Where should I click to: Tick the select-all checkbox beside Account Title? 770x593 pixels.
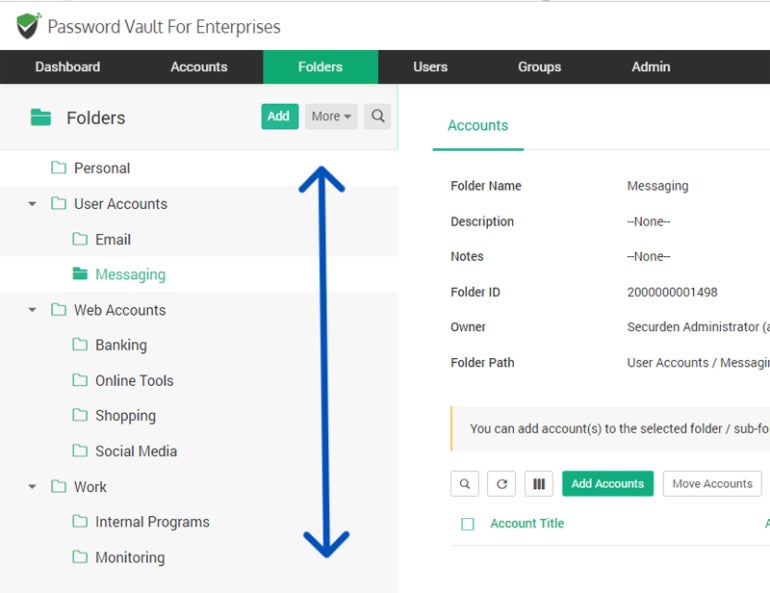(467, 524)
